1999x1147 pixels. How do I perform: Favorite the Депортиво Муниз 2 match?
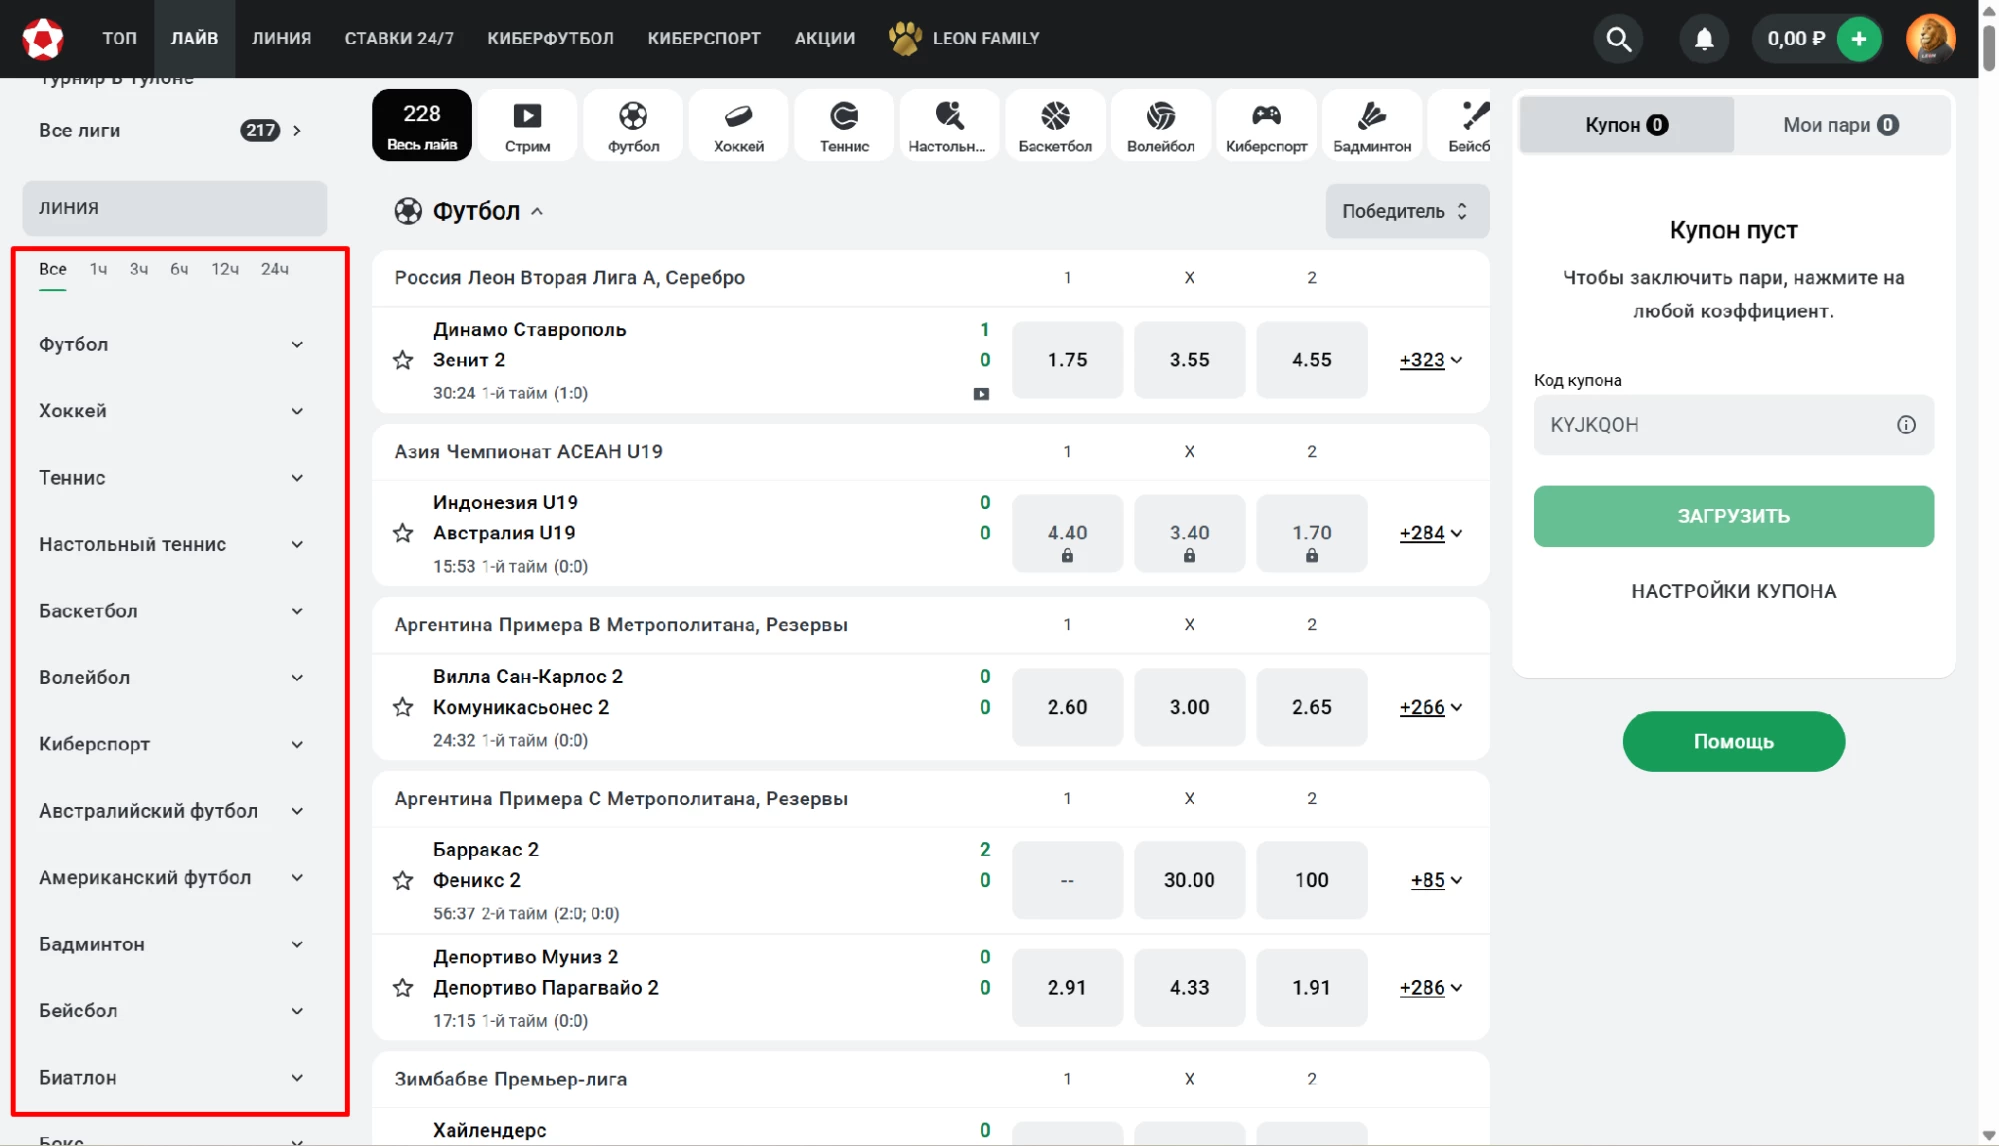[x=403, y=988]
